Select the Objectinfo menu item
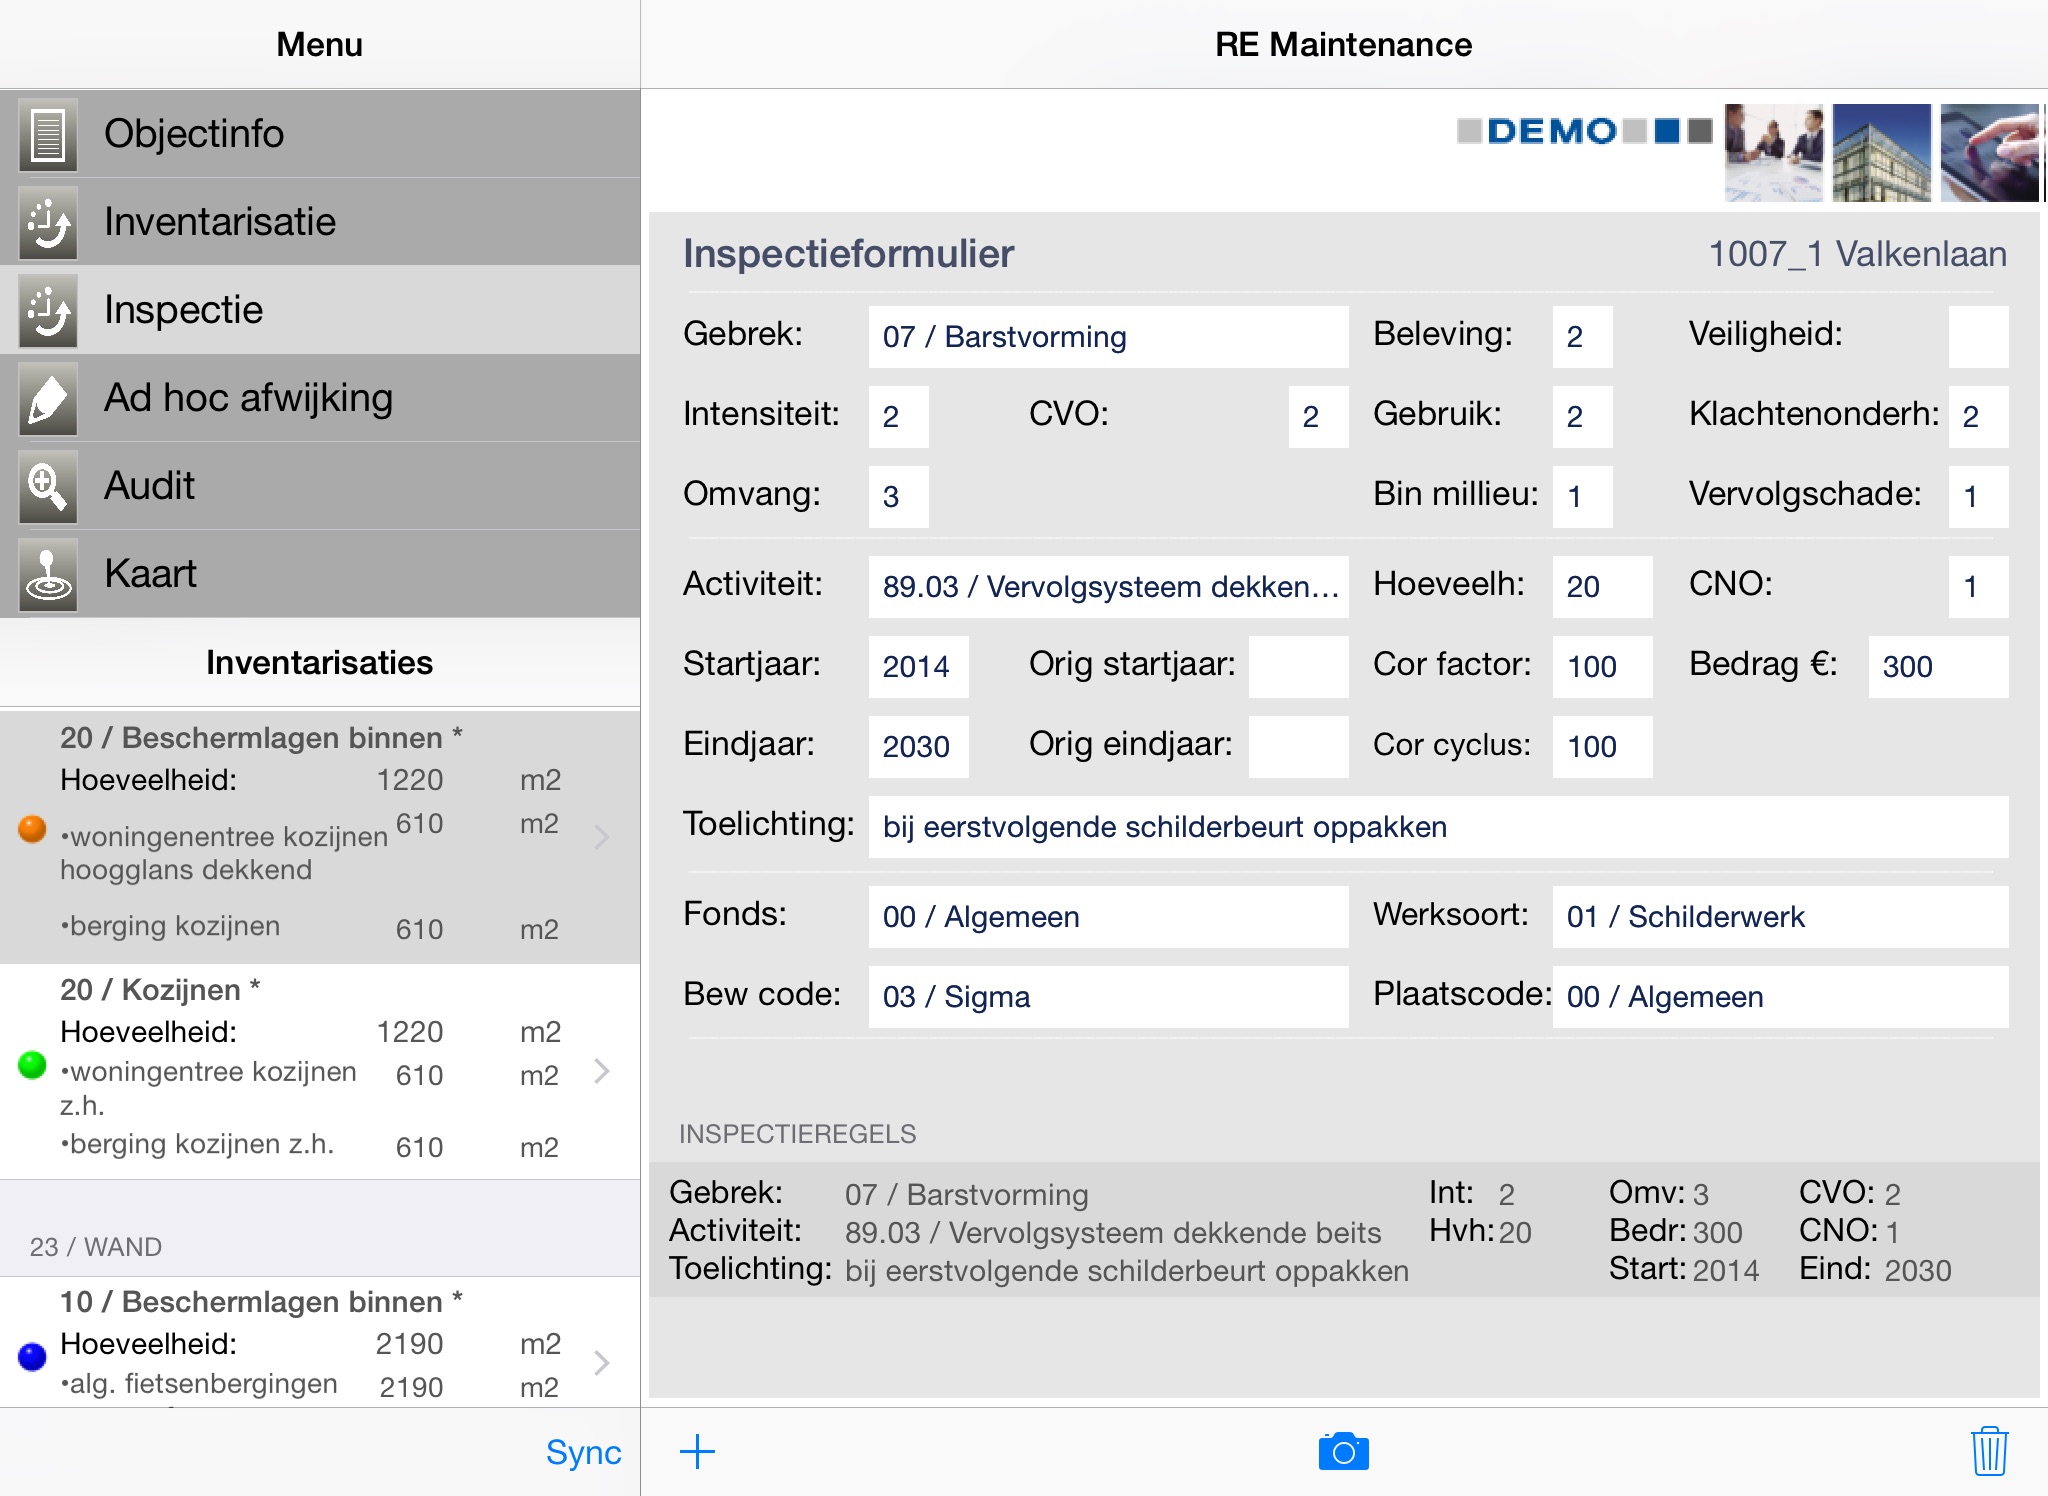Image resolution: width=2048 pixels, height=1496 pixels. tap(320, 134)
